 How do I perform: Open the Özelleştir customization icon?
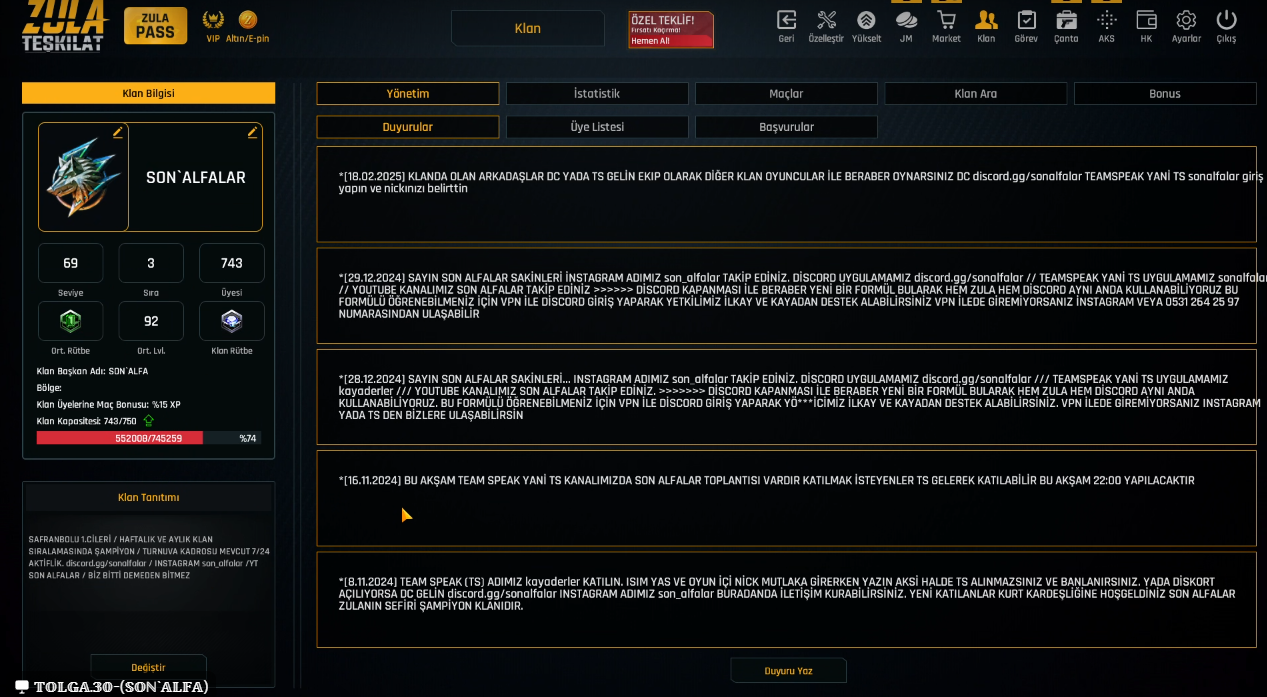[826, 21]
